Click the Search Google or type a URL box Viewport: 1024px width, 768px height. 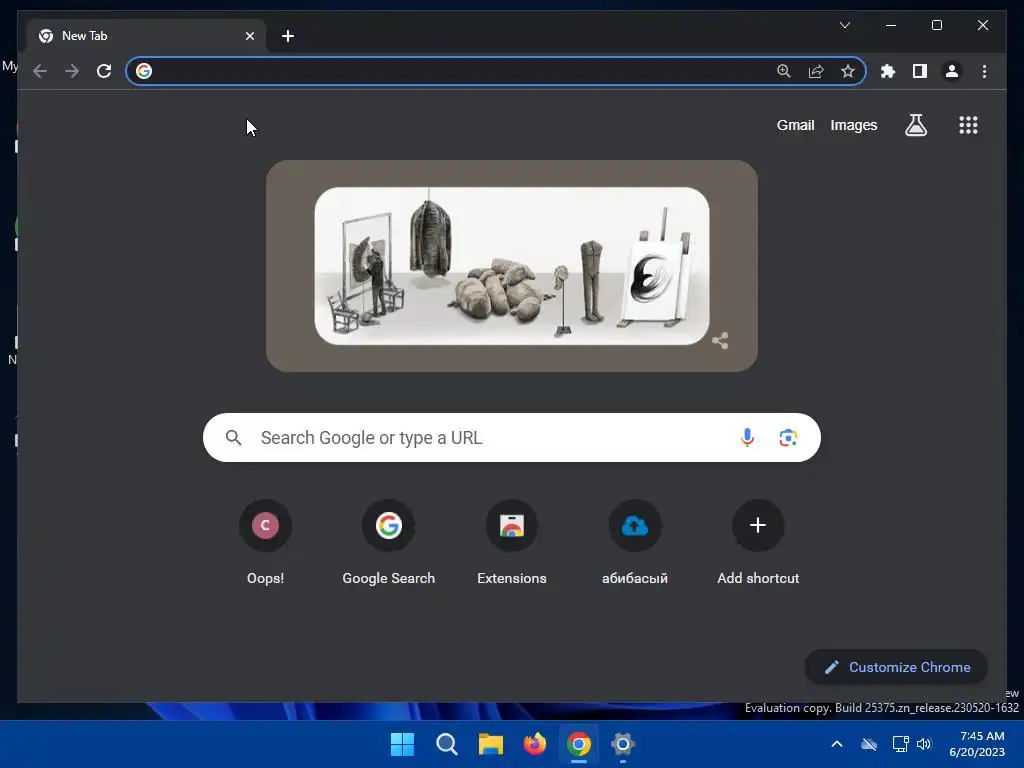(x=511, y=438)
